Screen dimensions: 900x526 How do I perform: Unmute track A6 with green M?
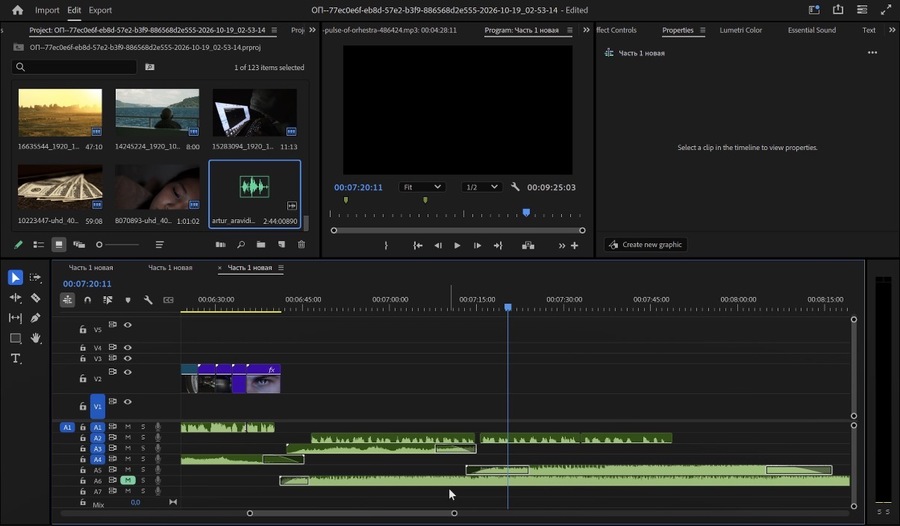(x=127, y=480)
